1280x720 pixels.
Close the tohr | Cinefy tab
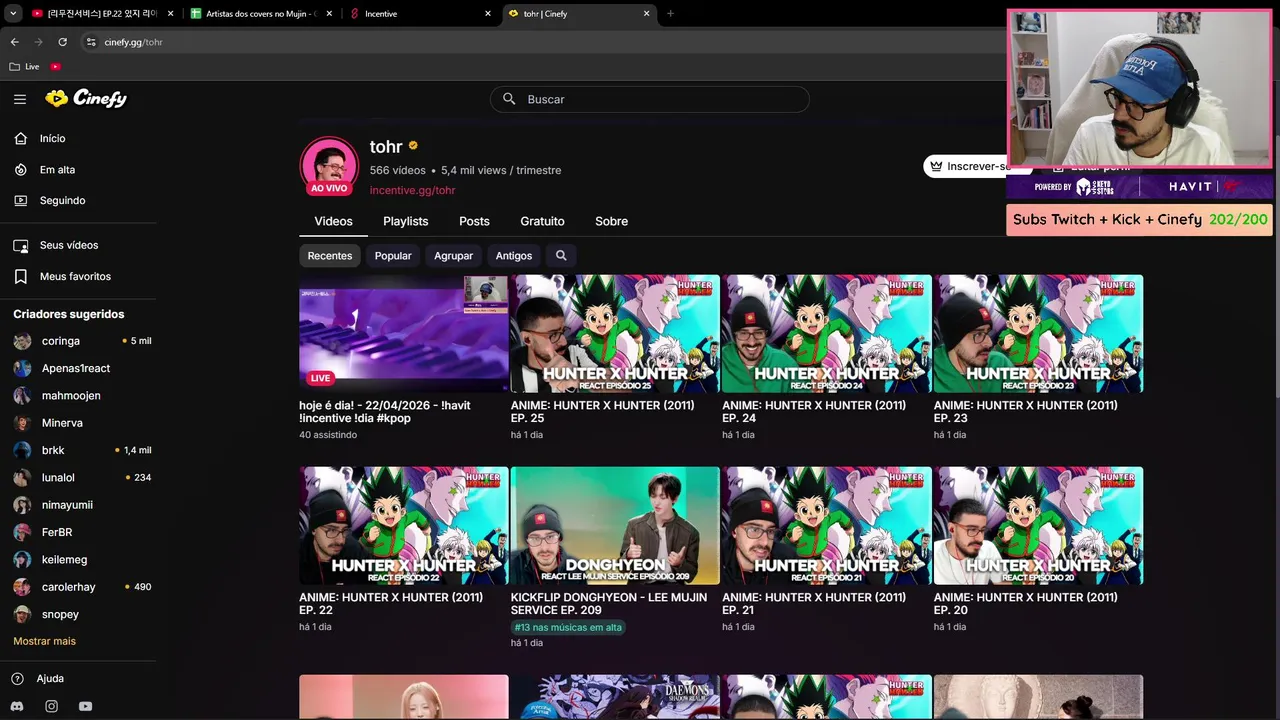[x=646, y=14]
